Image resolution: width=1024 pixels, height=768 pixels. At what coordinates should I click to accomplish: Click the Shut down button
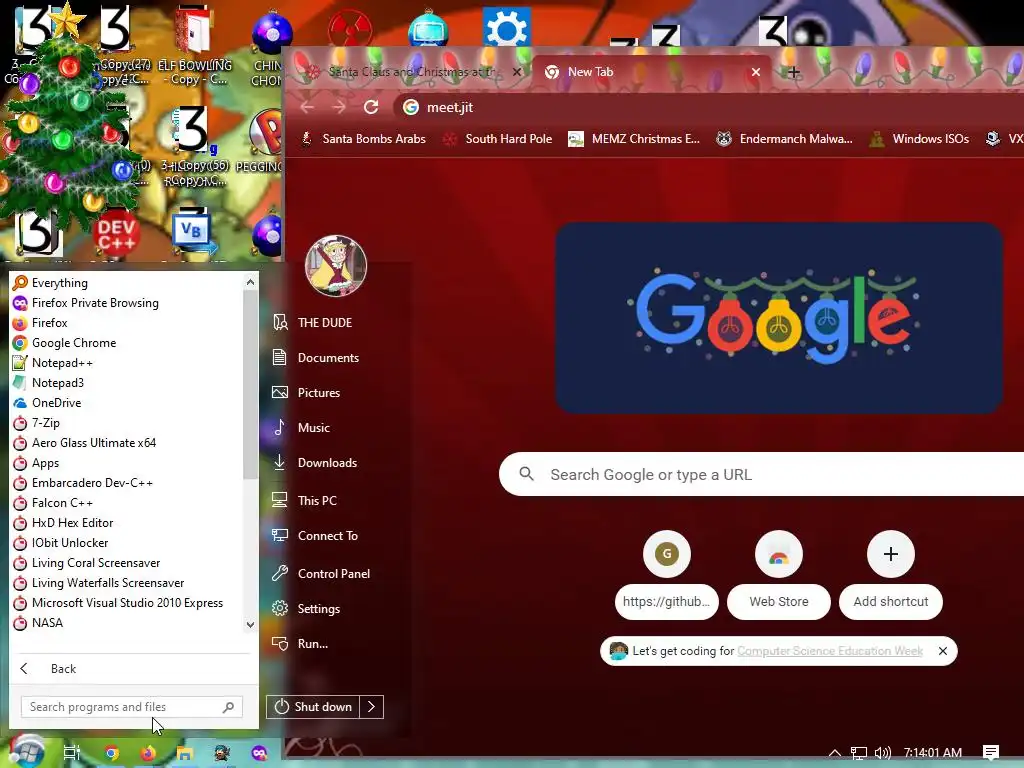pyautogui.click(x=313, y=707)
